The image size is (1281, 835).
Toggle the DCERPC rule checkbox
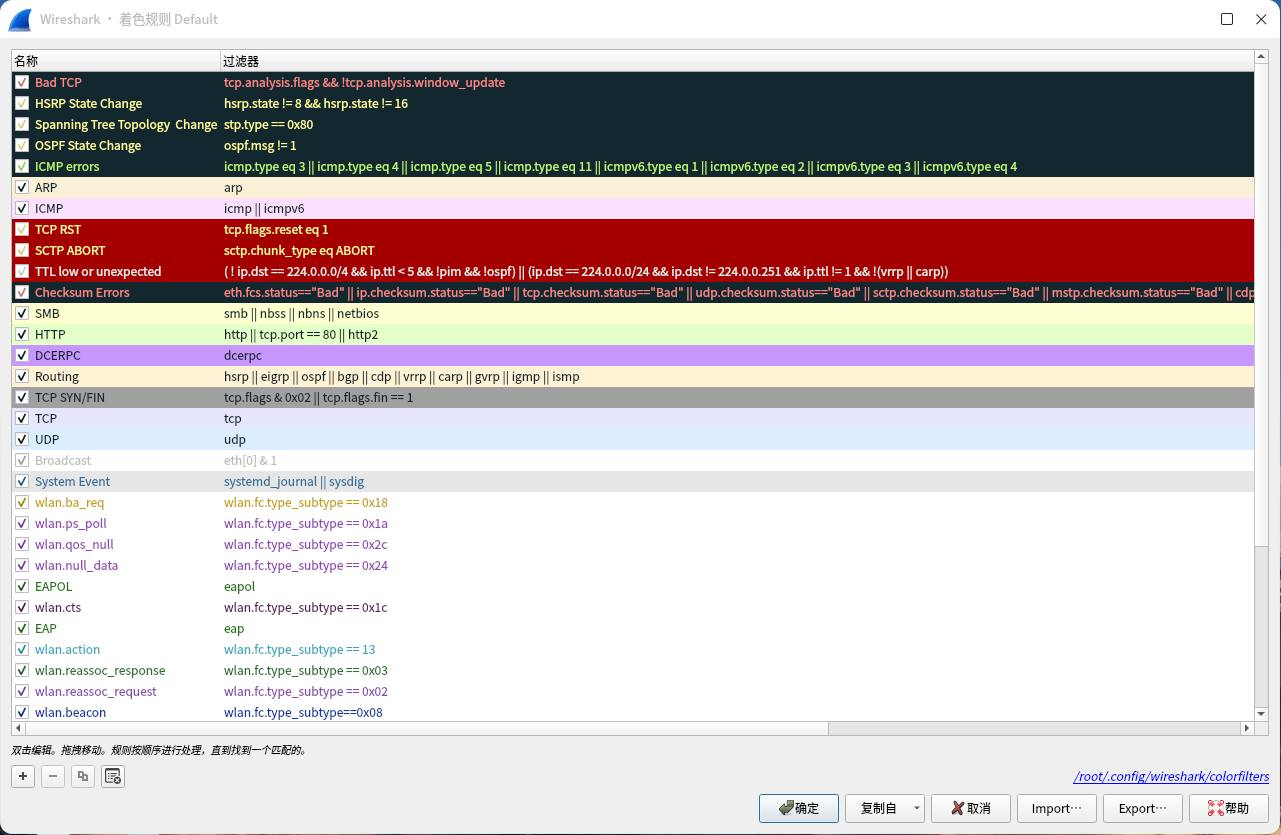(22, 356)
